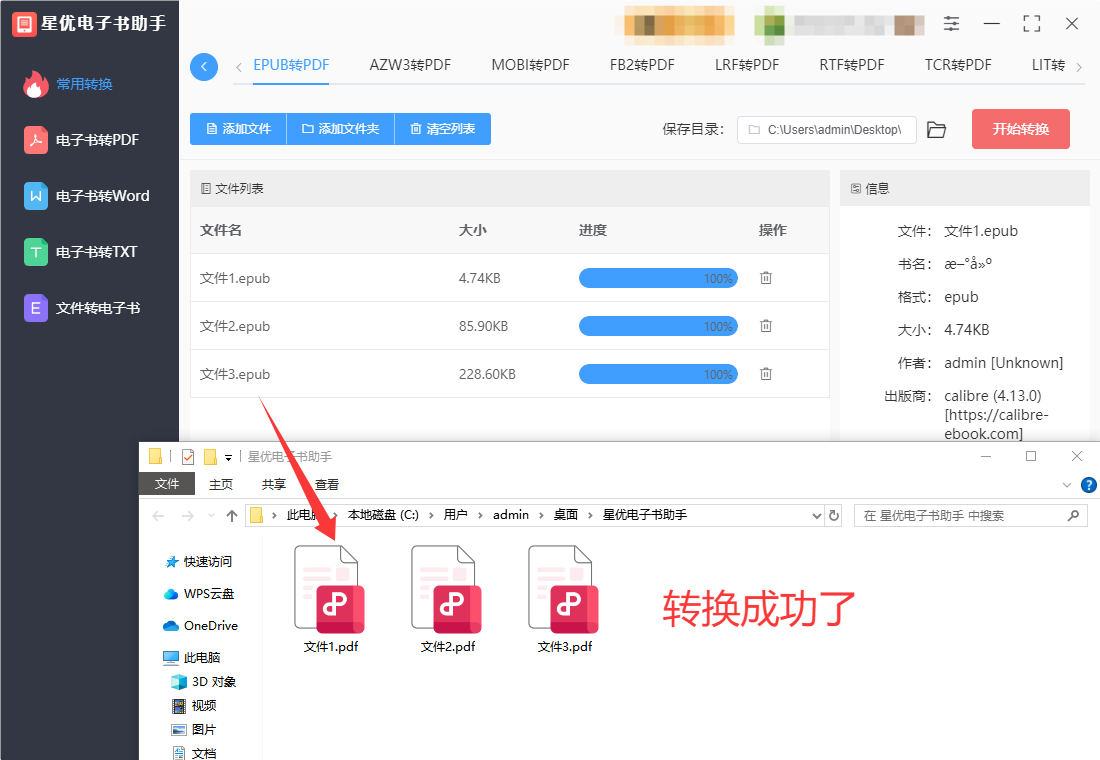Click the purple E ebook icon in sidebar
1100x760 pixels.
click(36, 308)
